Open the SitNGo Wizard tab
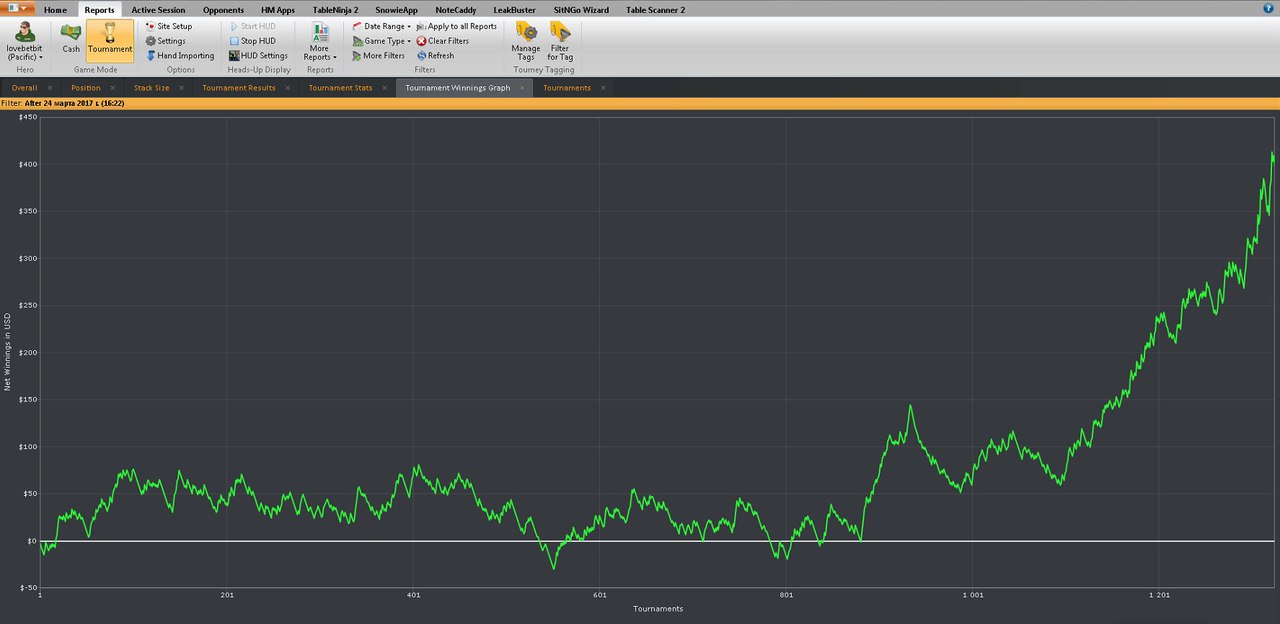This screenshot has width=1280, height=624. (x=581, y=10)
